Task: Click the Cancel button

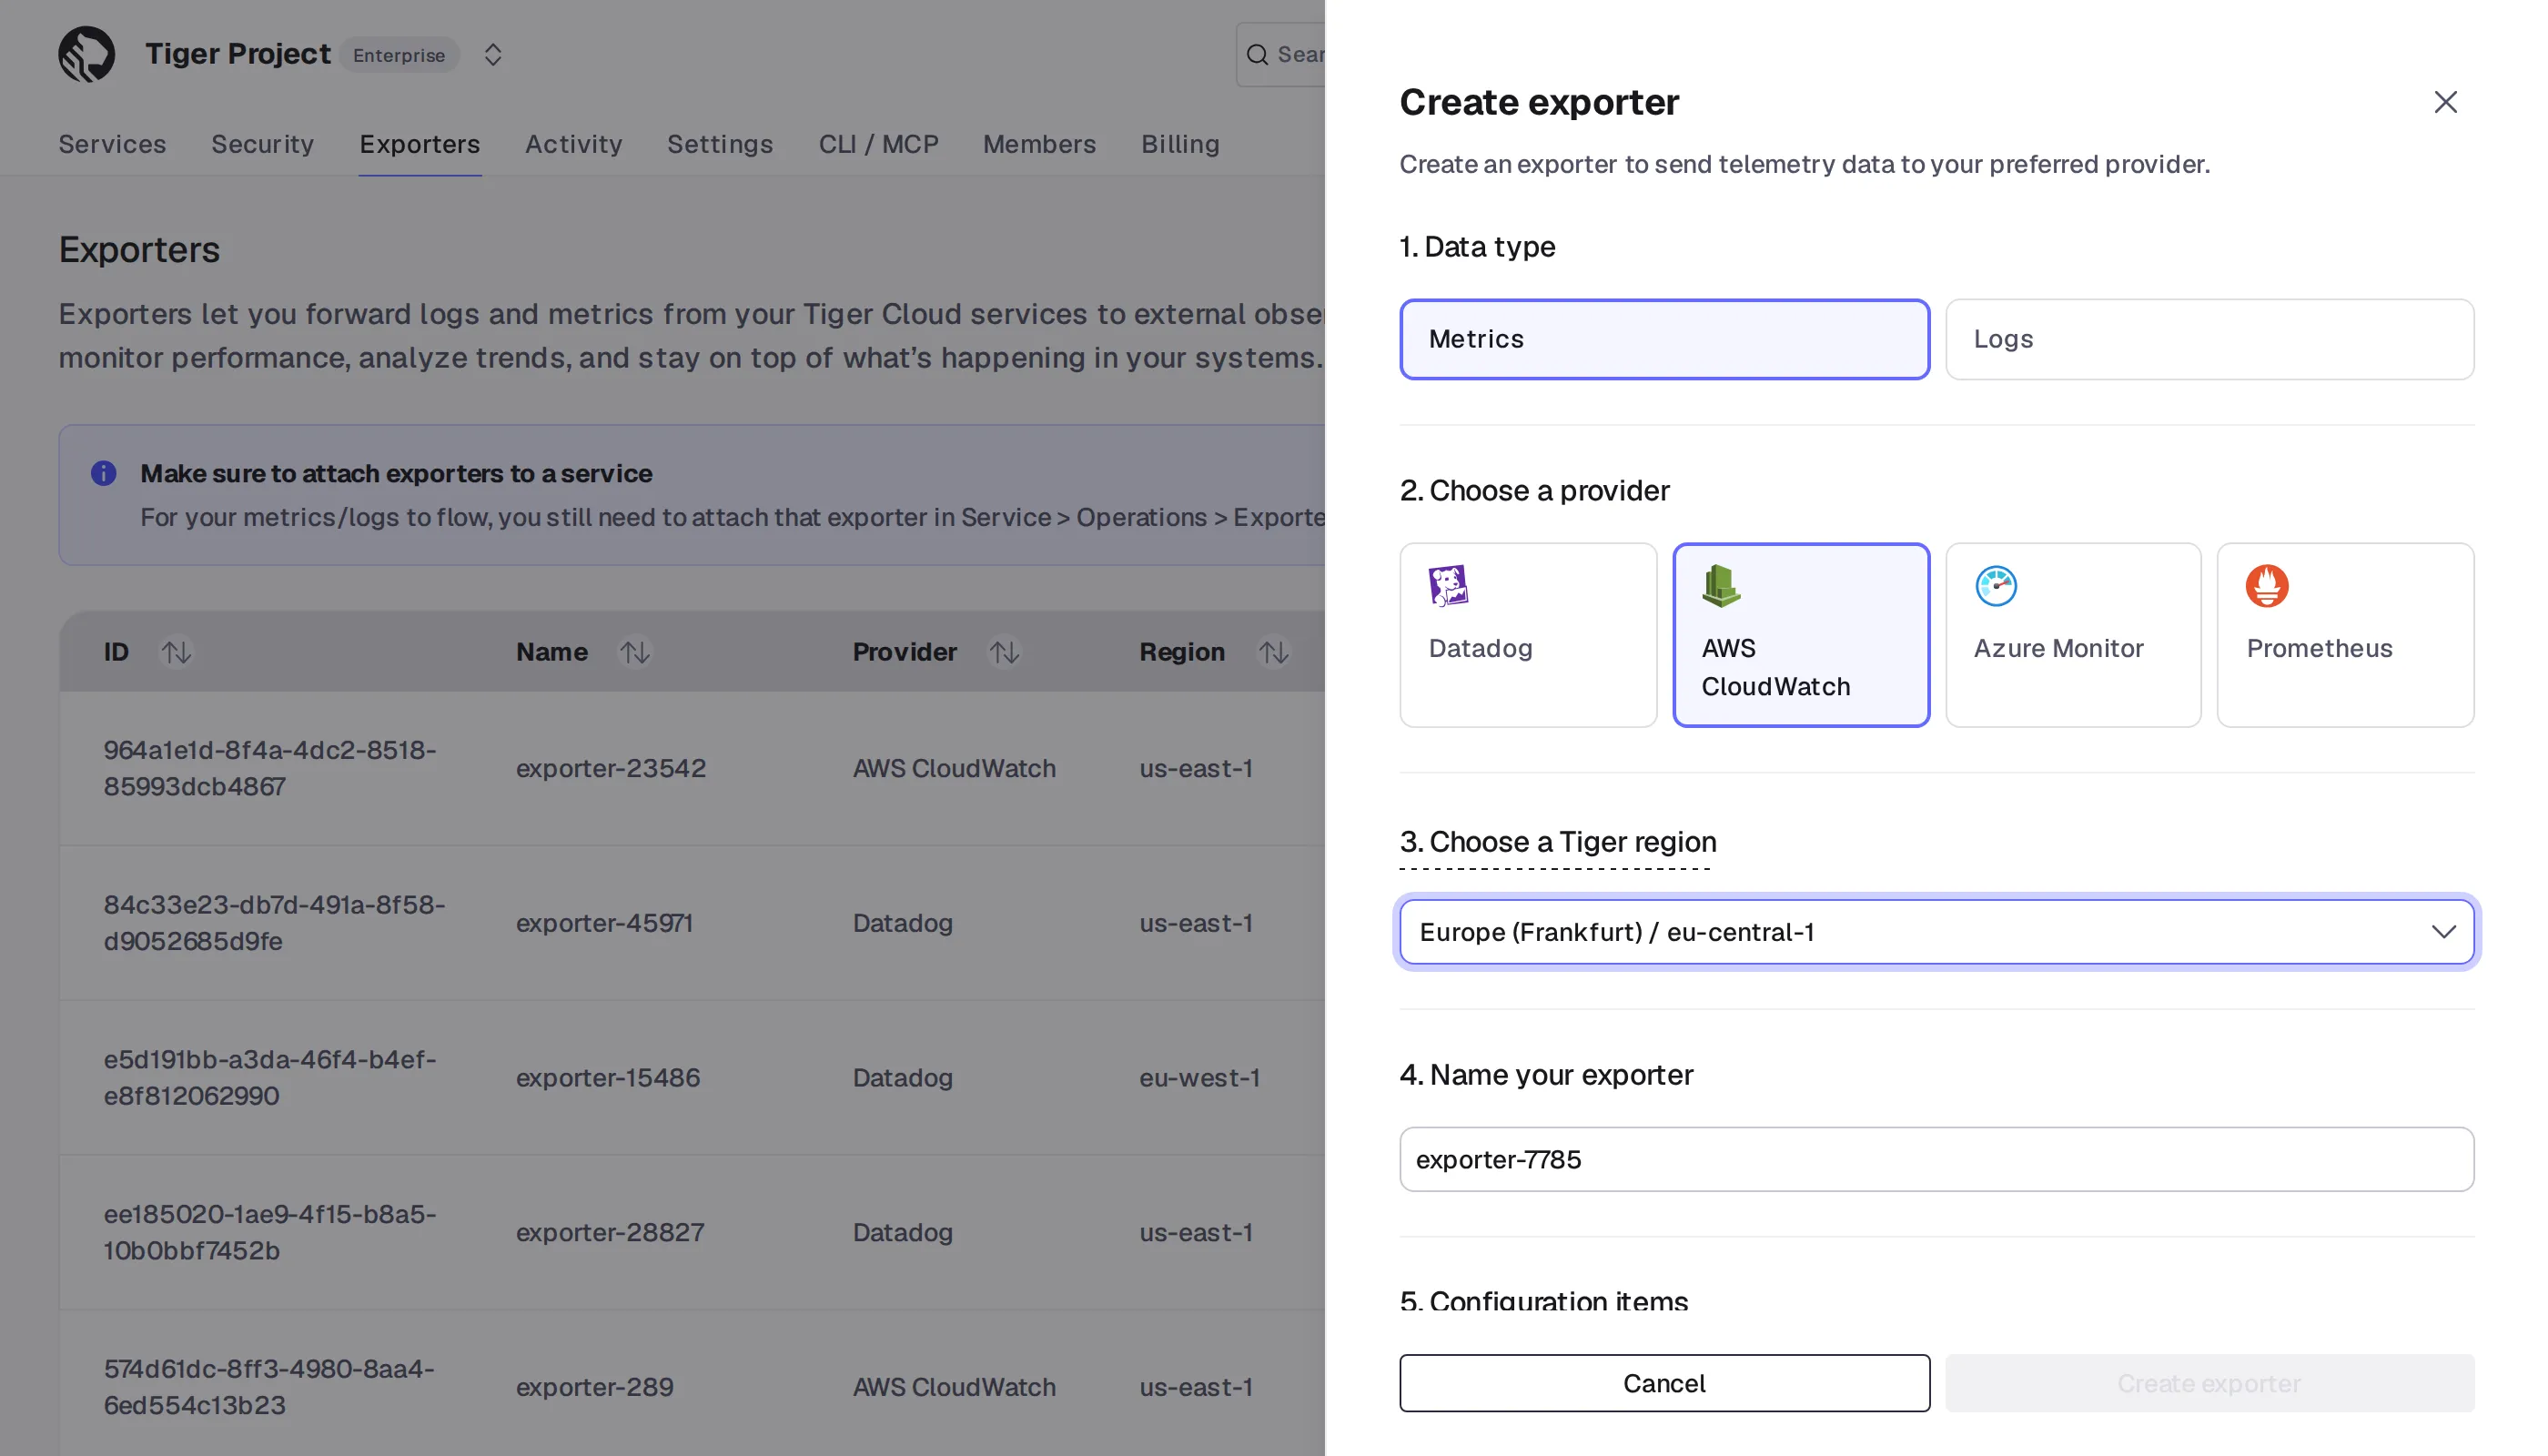Action: pyautogui.click(x=1664, y=1383)
